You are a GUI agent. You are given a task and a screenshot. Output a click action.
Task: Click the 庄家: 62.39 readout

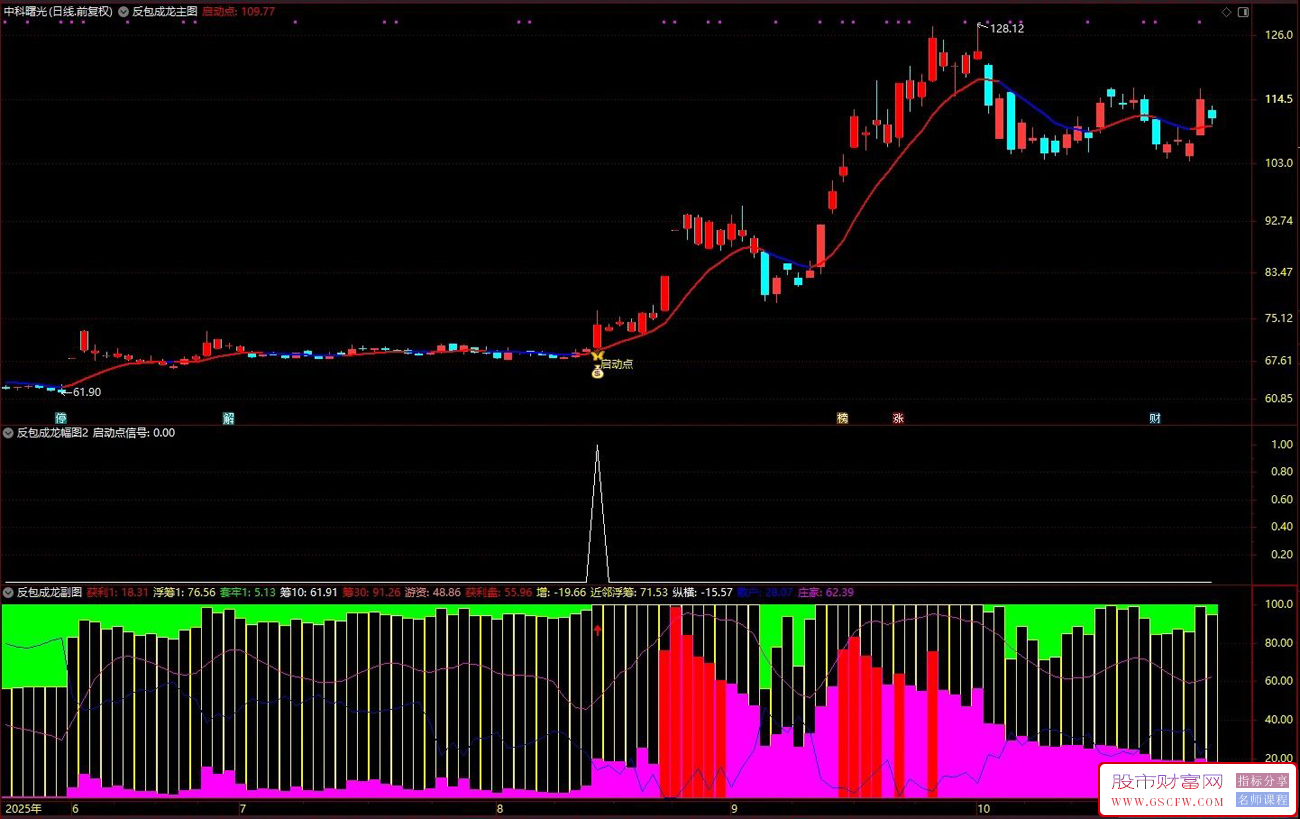point(825,593)
